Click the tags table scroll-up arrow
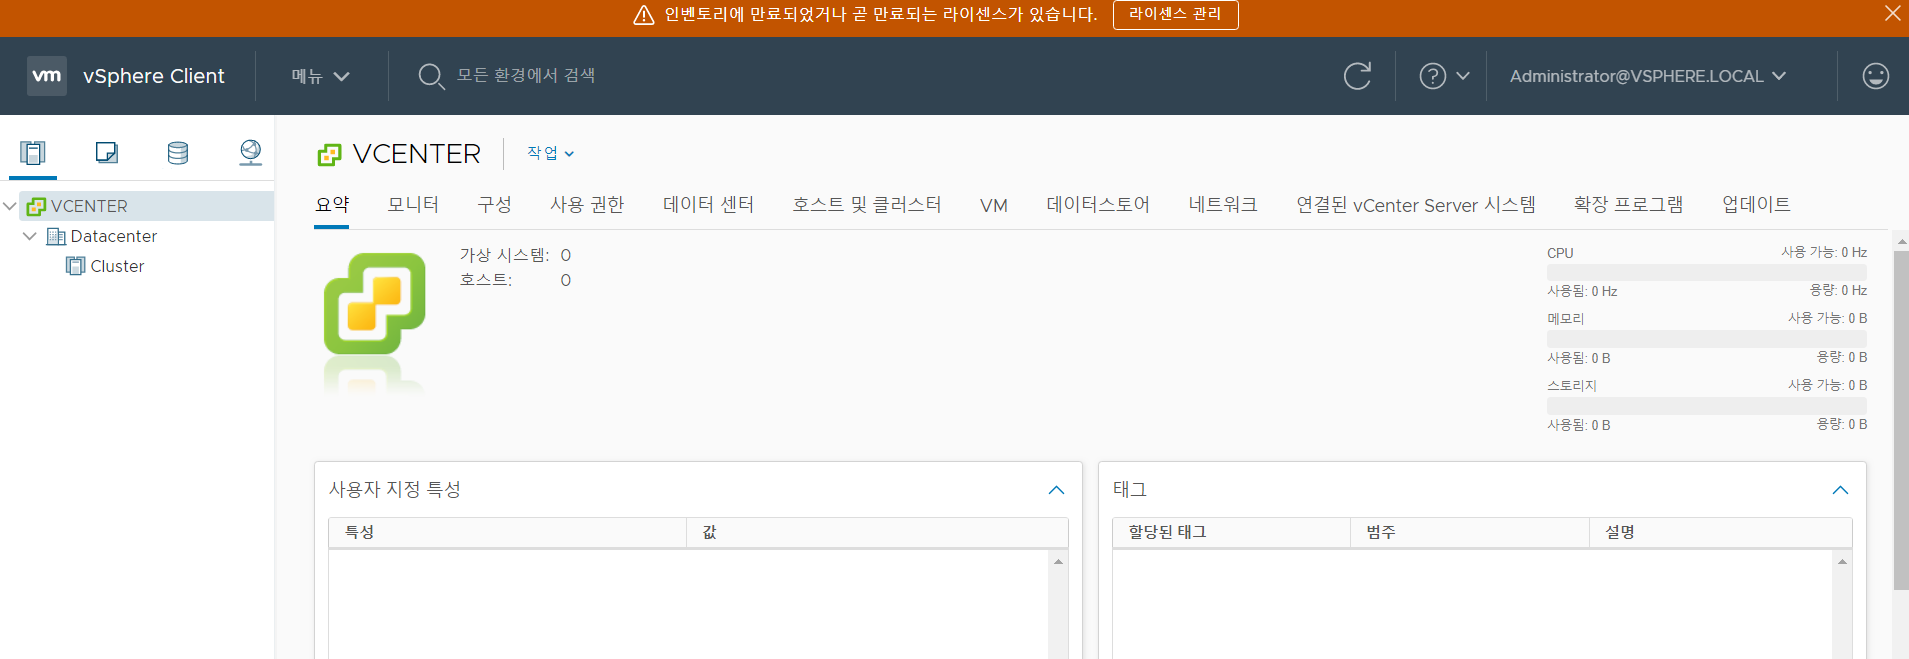Viewport: 1909px width, 659px height. pos(1842,562)
